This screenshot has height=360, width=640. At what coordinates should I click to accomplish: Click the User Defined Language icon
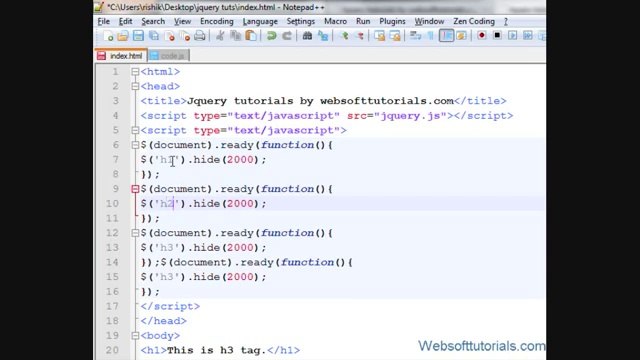(462, 36)
